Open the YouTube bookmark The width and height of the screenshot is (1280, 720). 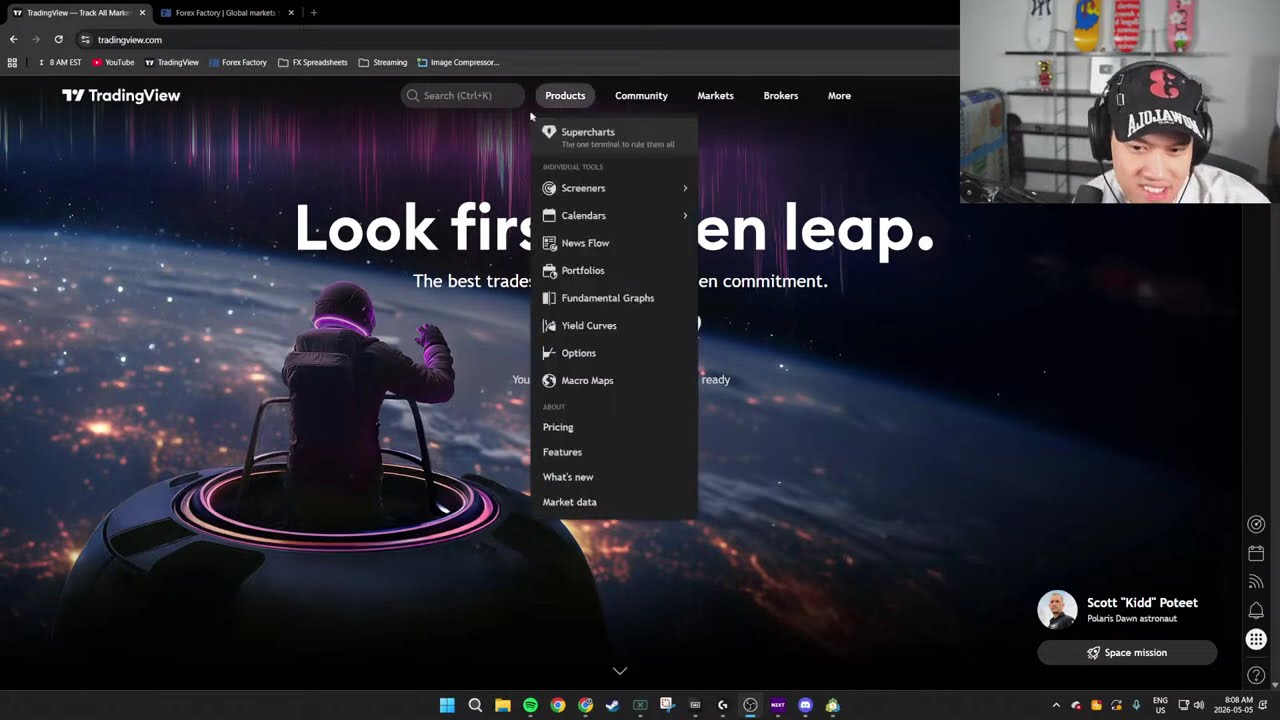pos(113,62)
